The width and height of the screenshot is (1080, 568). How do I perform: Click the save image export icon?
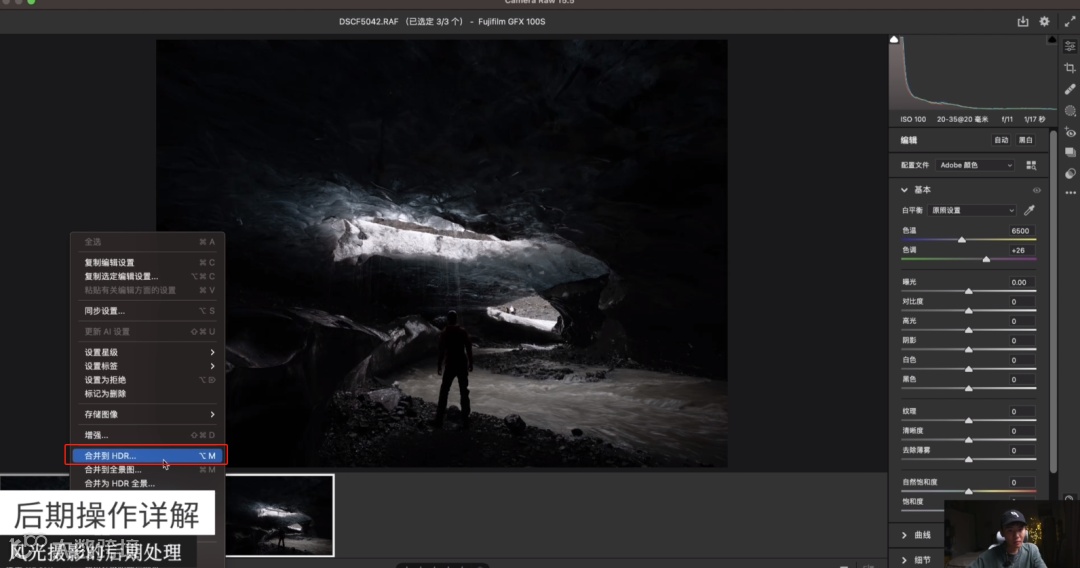1023,21
